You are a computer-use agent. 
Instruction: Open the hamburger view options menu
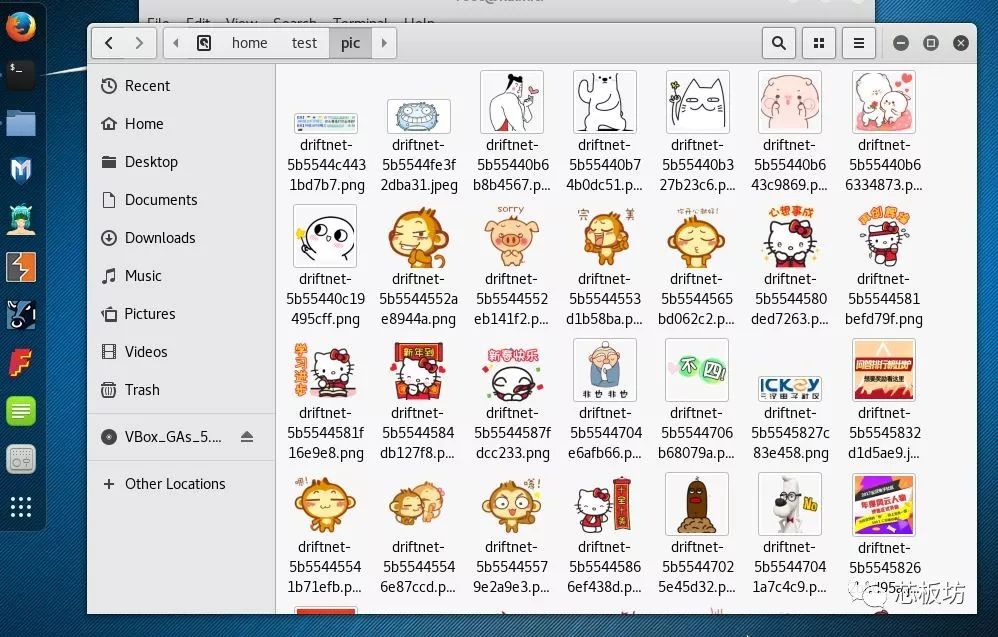859,43
